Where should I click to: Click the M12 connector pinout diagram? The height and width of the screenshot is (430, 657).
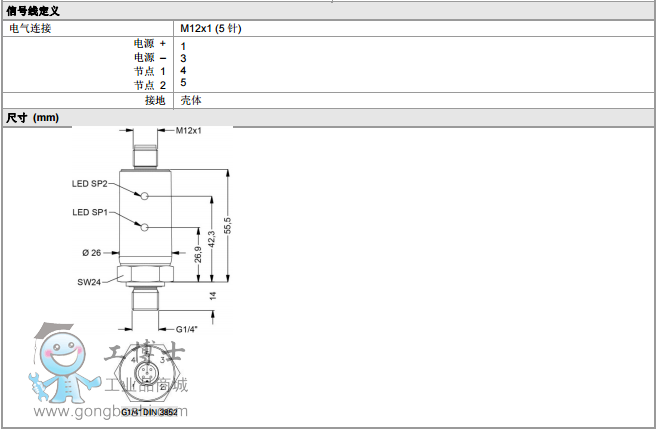pos(147,378)
